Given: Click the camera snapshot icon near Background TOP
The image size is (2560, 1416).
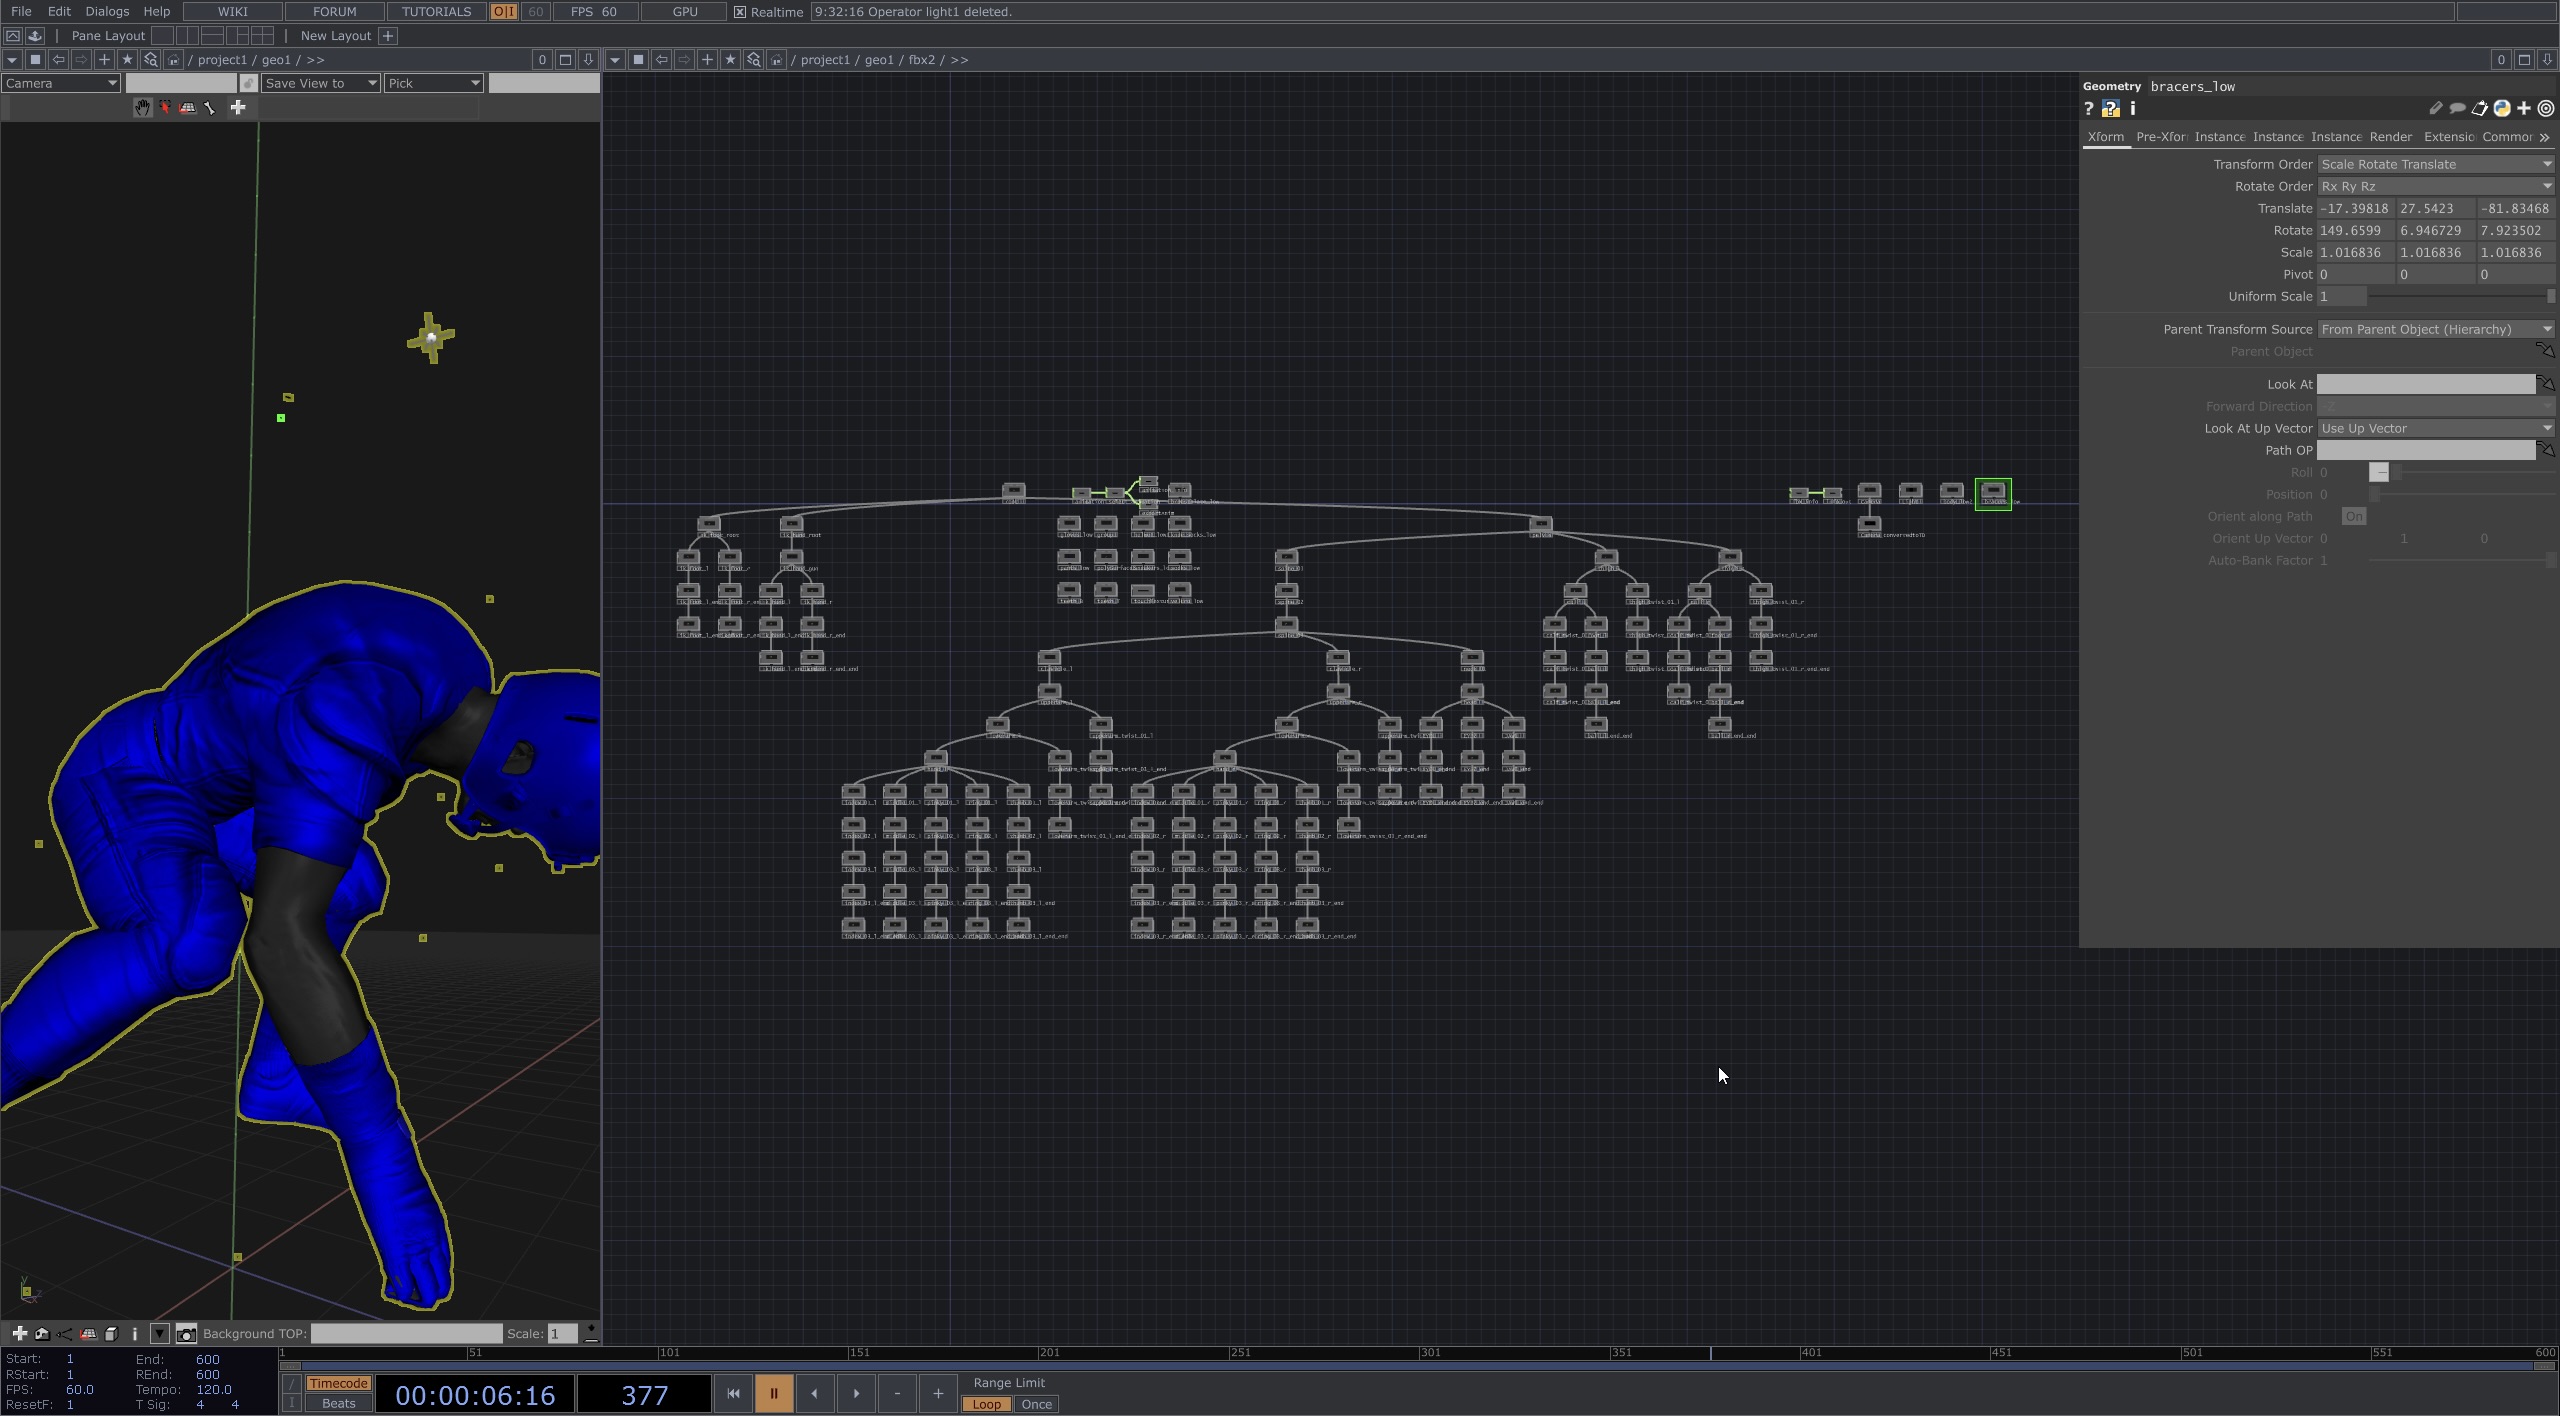Looking at the screenshot, I should [x=186, y=1334].
